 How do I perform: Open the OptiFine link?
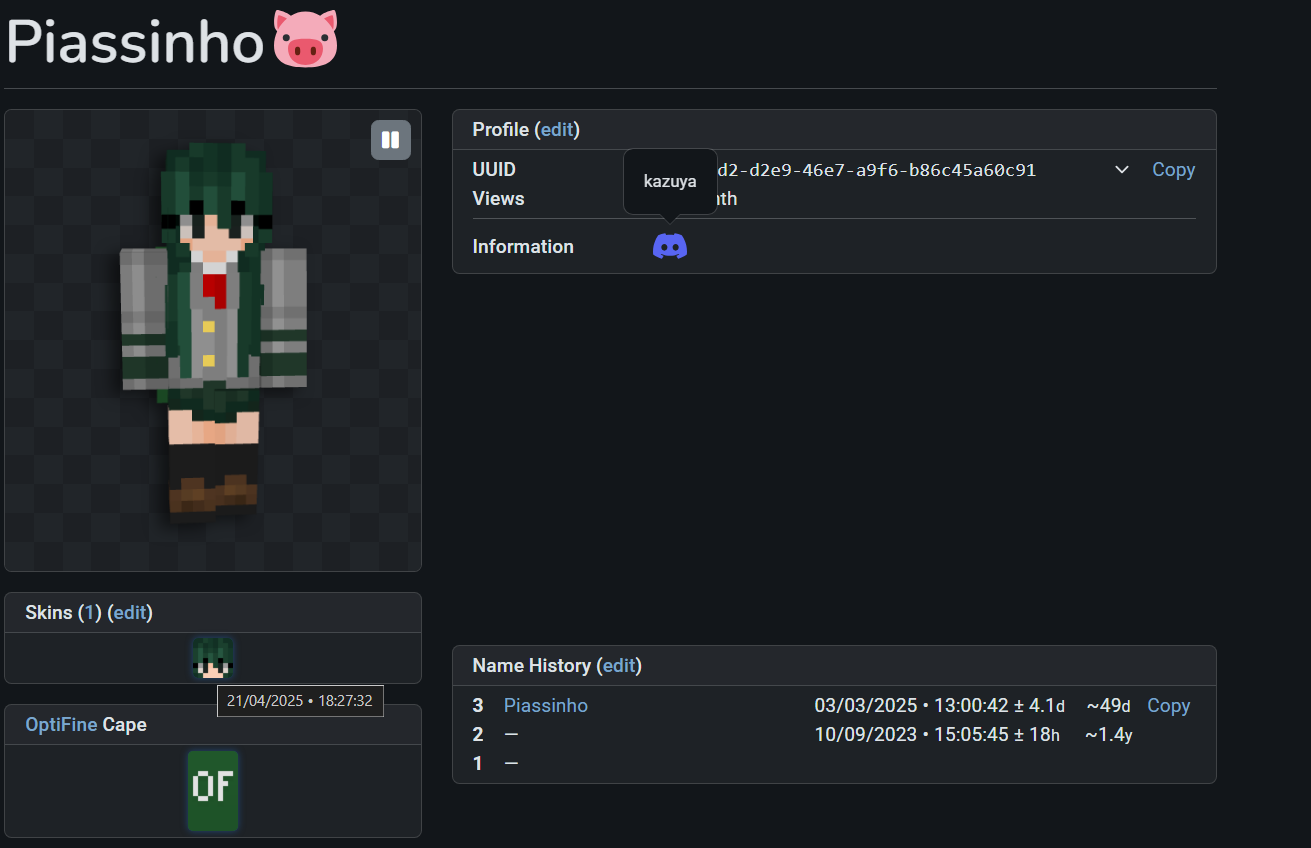point(61,725)
